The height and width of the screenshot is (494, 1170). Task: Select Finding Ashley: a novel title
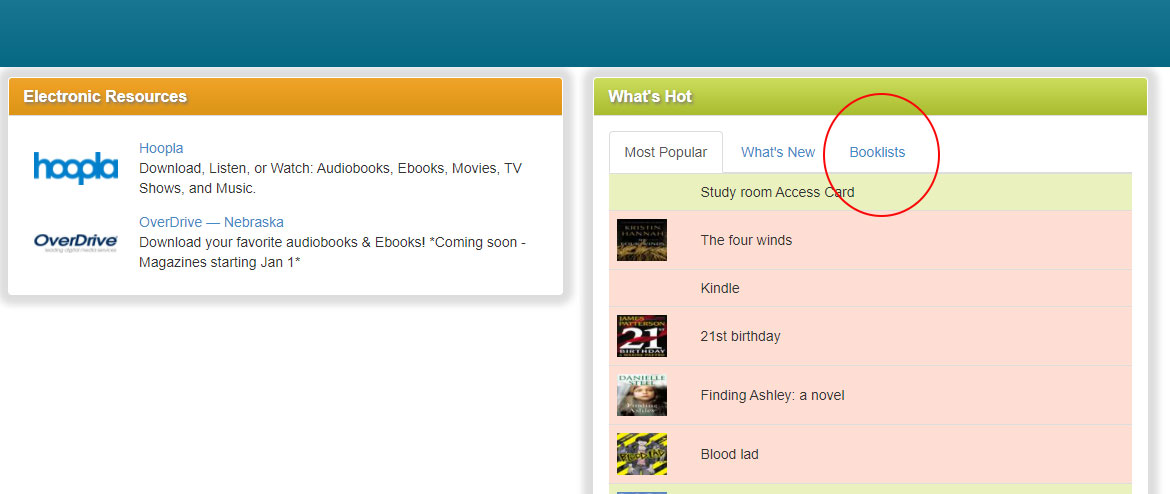(772, 395)
